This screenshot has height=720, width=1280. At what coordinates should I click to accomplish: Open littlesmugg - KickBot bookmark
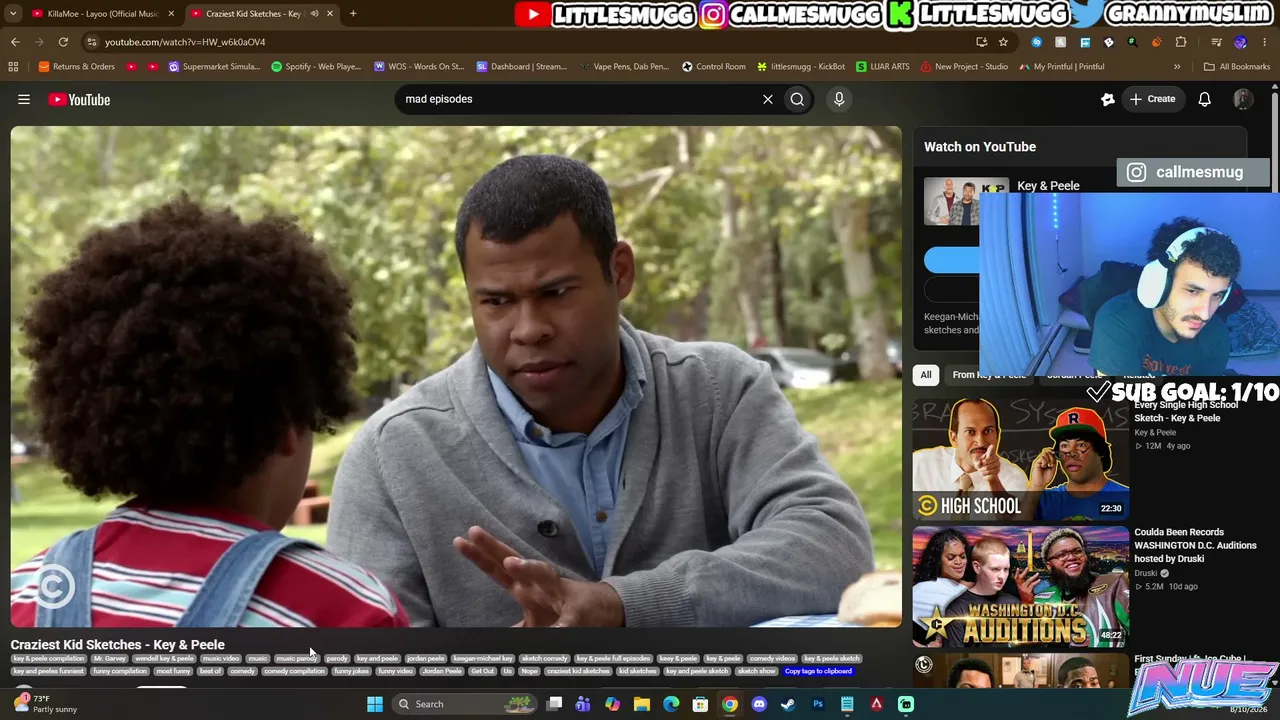coord(801,67)
